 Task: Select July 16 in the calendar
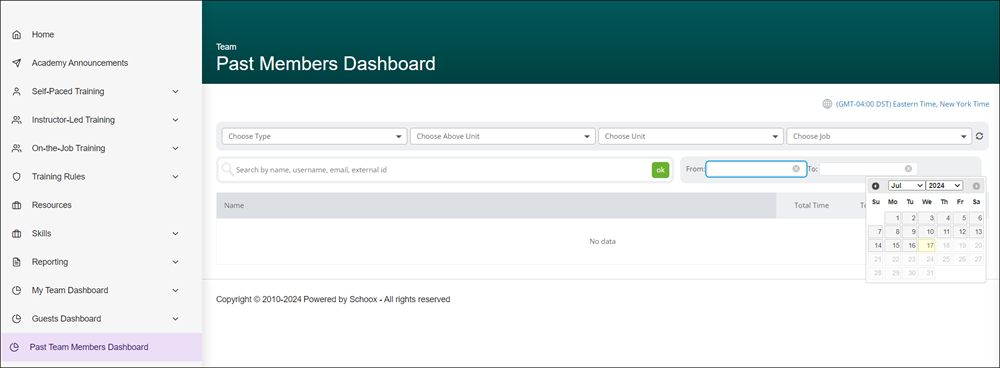pos(909,246)
